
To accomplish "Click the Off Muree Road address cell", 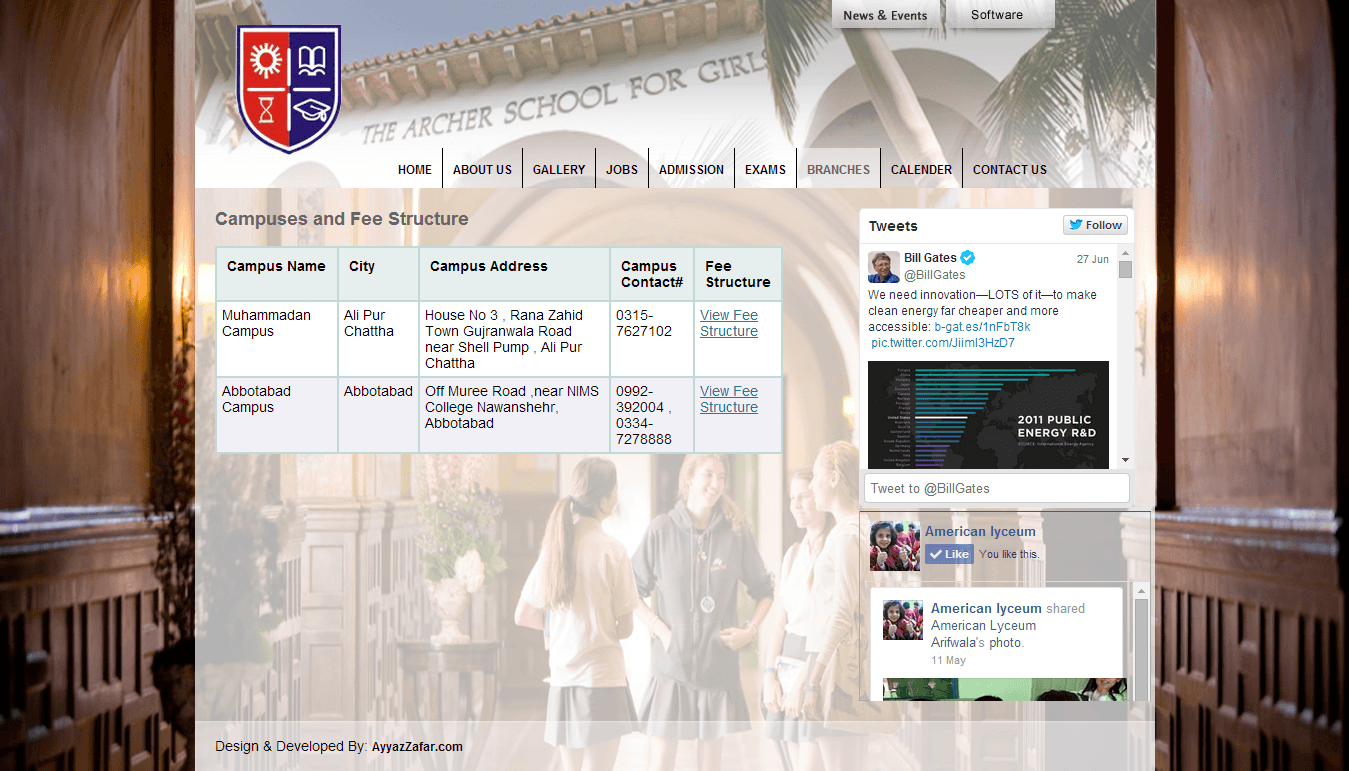I will (514, 415).
